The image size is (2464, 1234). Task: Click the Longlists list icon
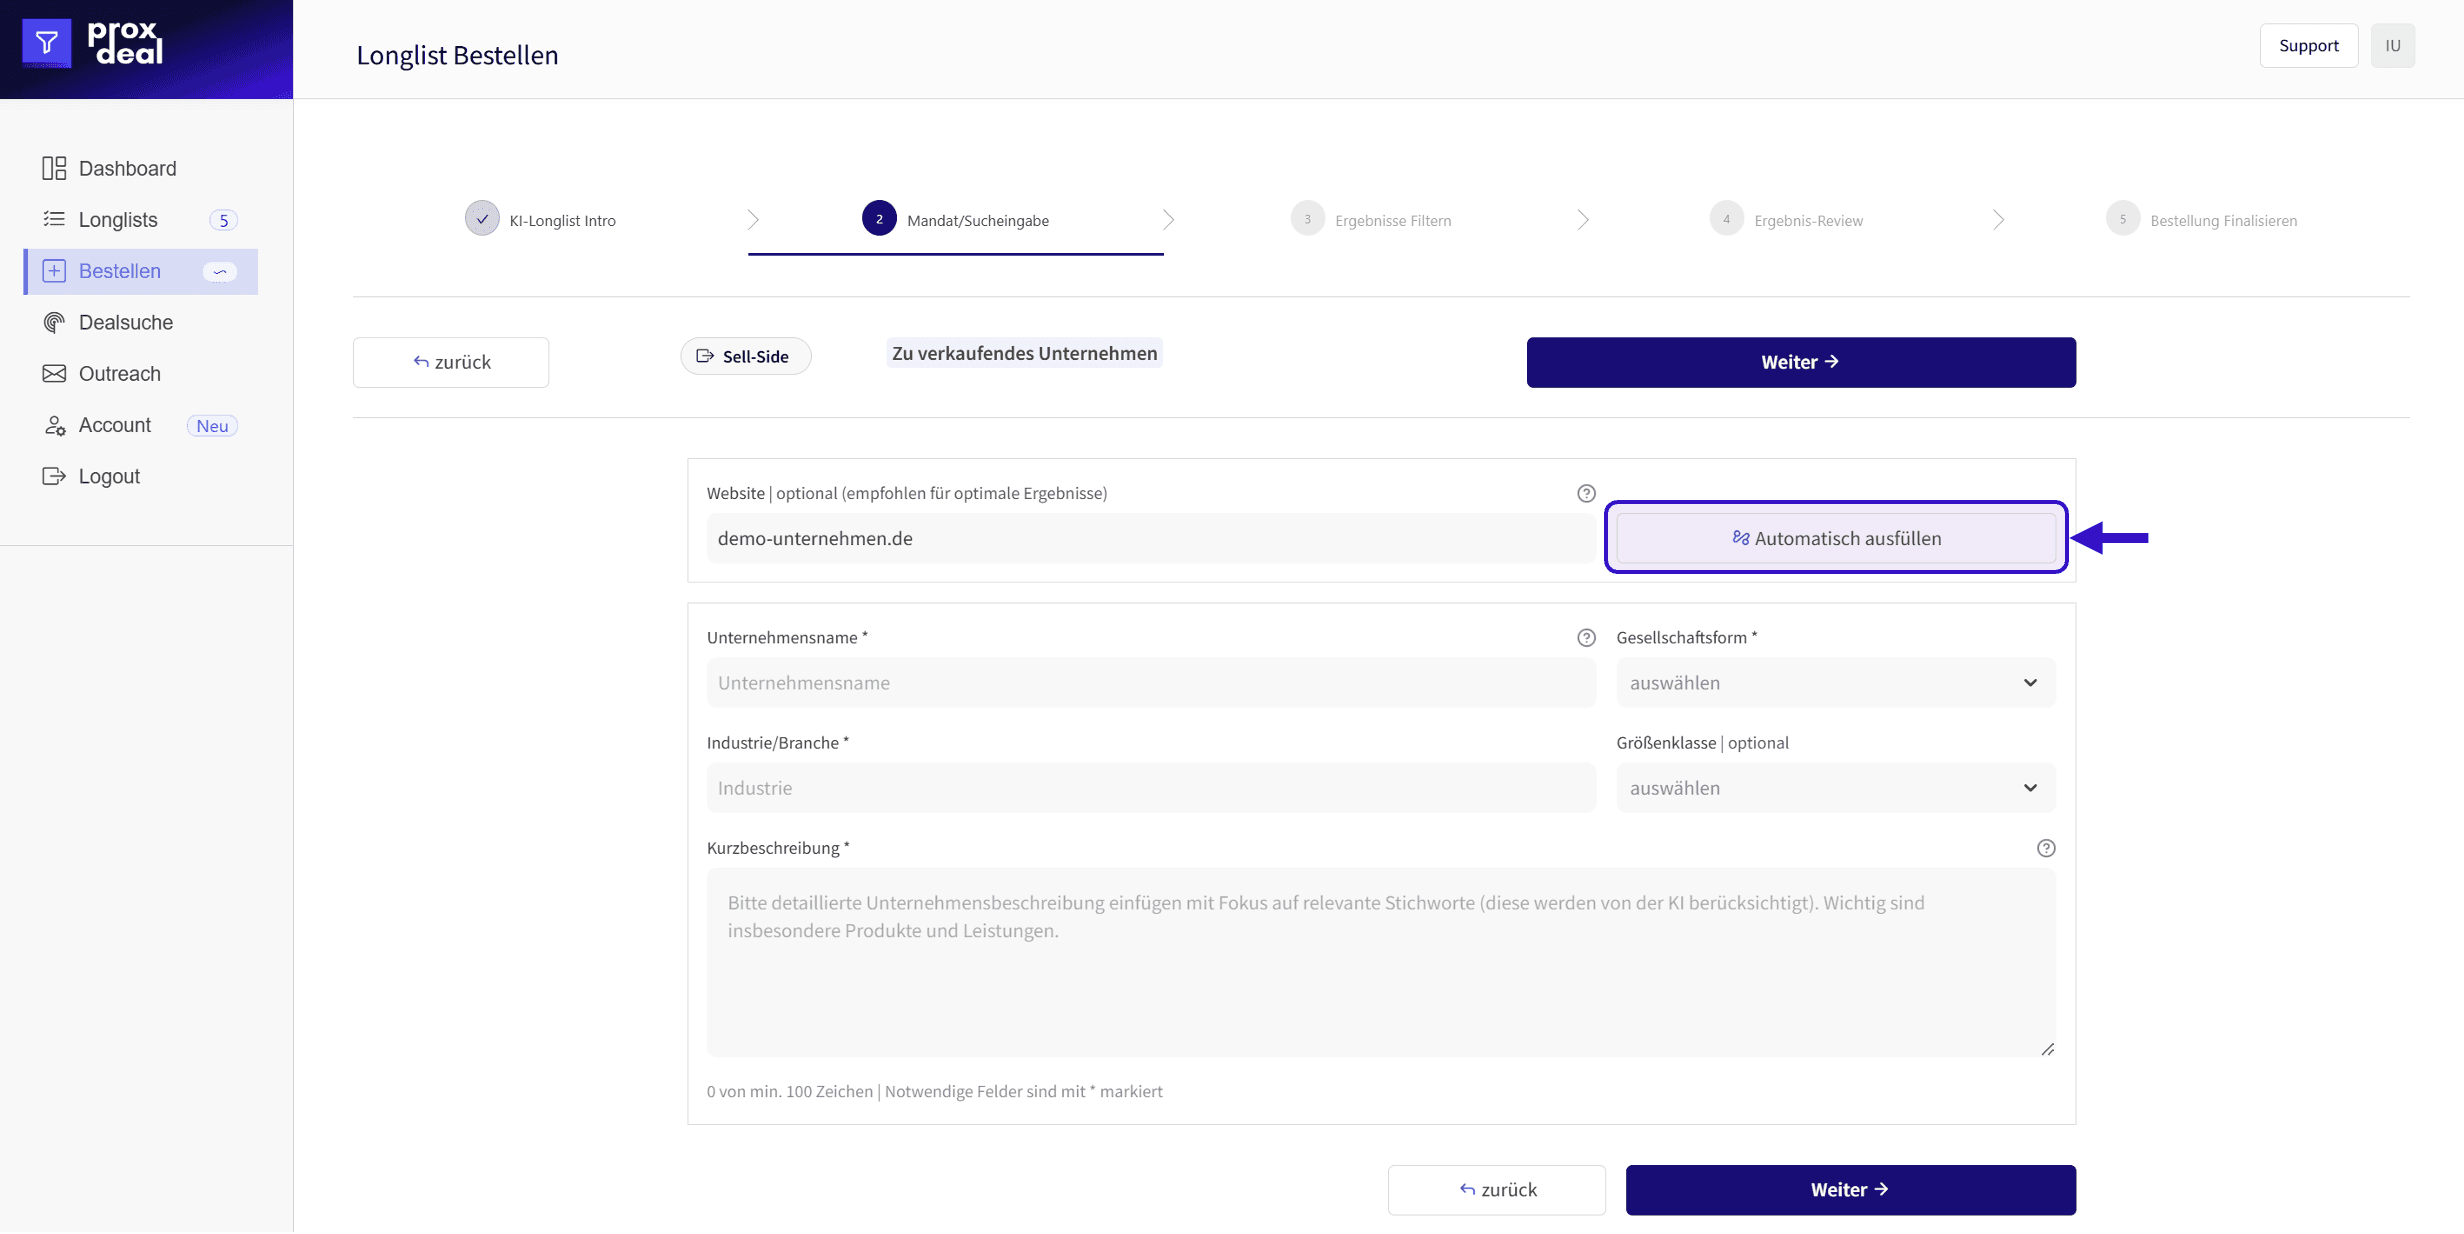click(x=54, y=219)
